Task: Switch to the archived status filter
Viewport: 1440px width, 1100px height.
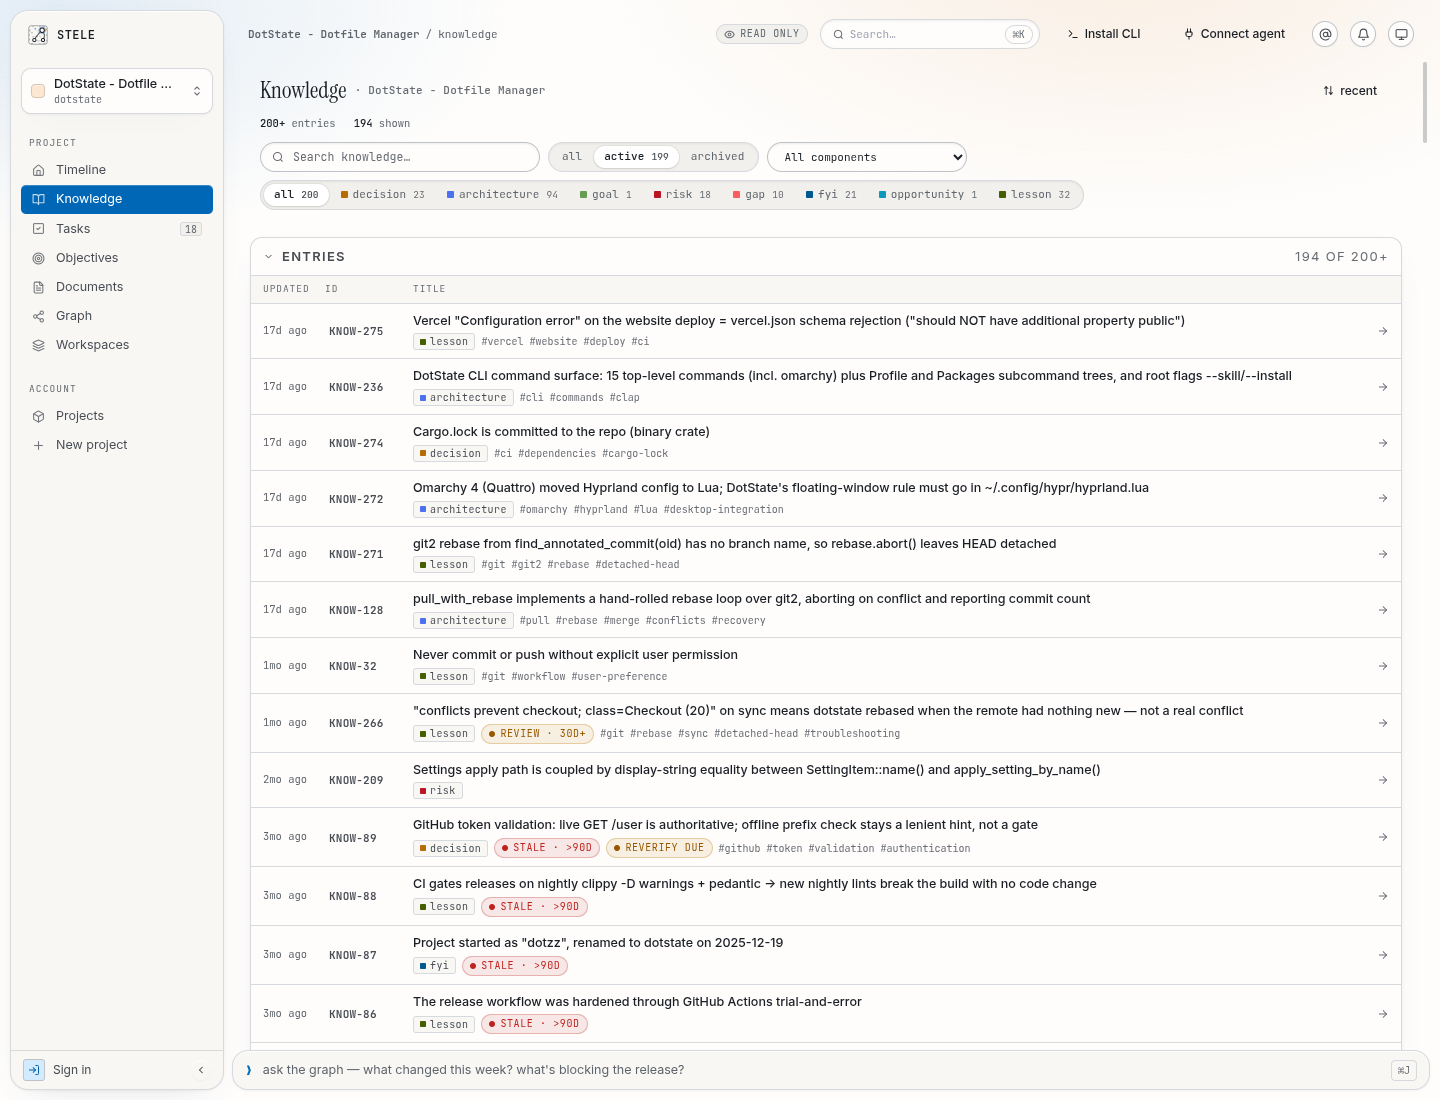Action: [x=717, y=157]
